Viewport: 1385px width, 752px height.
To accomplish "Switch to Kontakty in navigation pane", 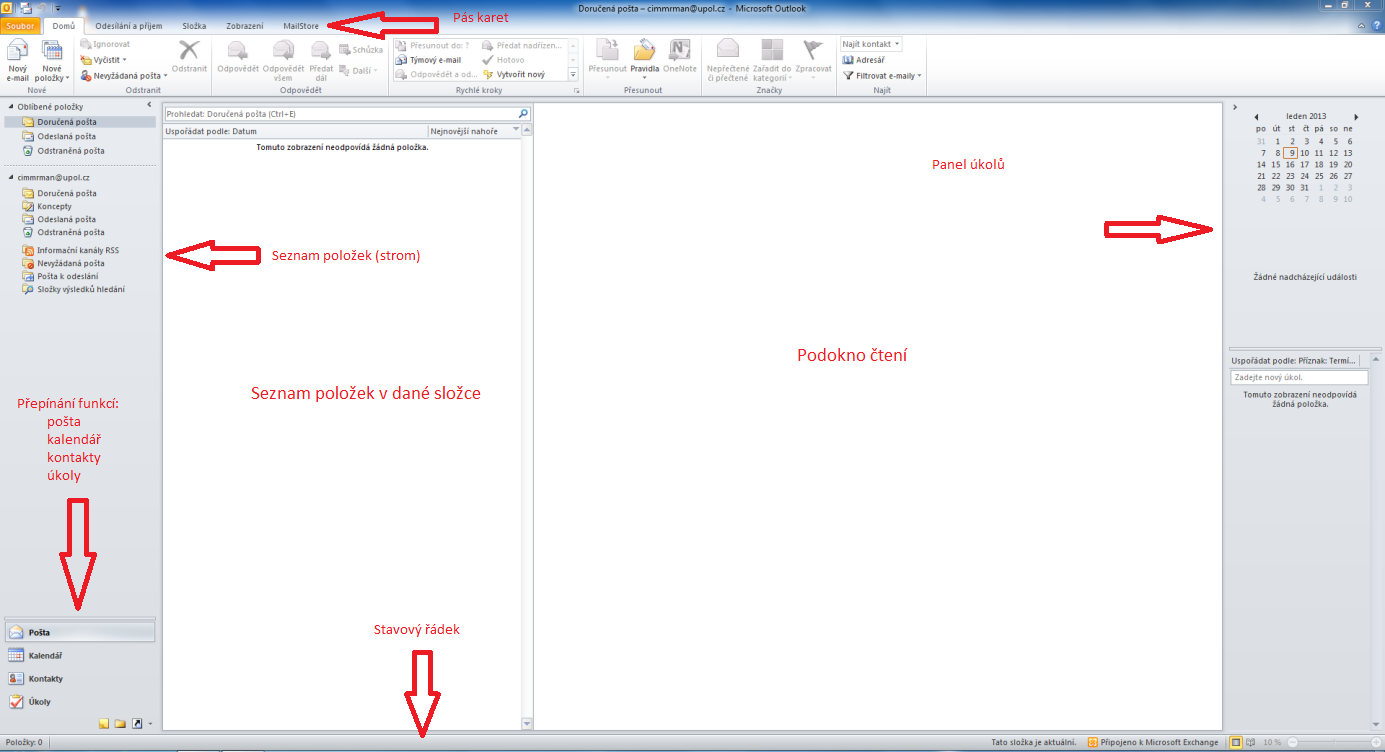I will (x=45, y=679).
